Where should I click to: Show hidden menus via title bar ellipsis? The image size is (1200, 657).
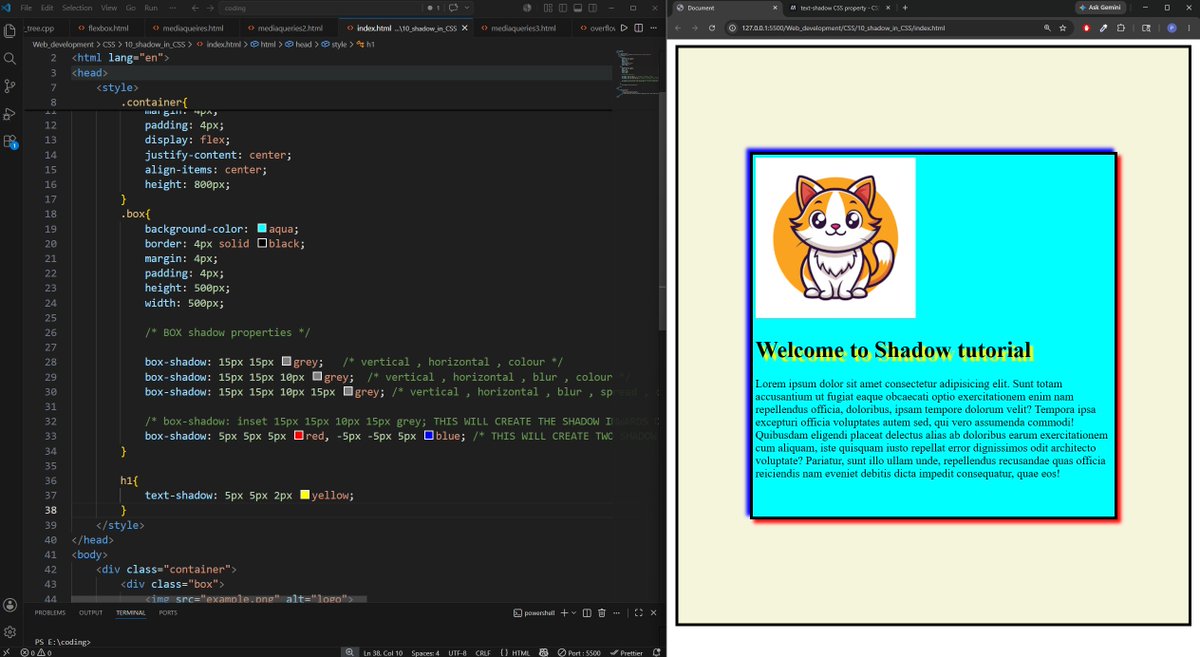click(x=173, y=7)
